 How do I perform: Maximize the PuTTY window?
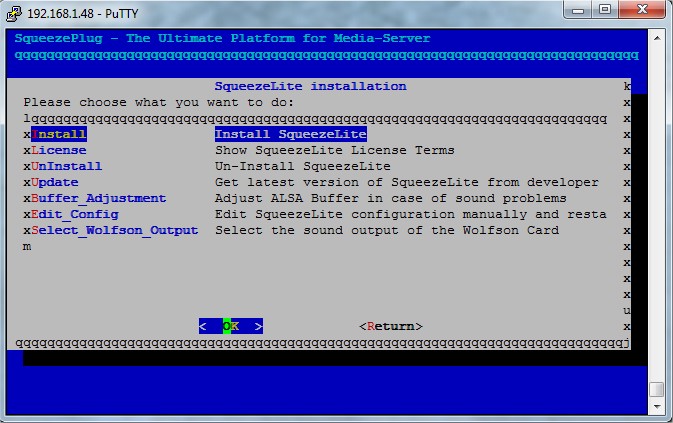605,10
